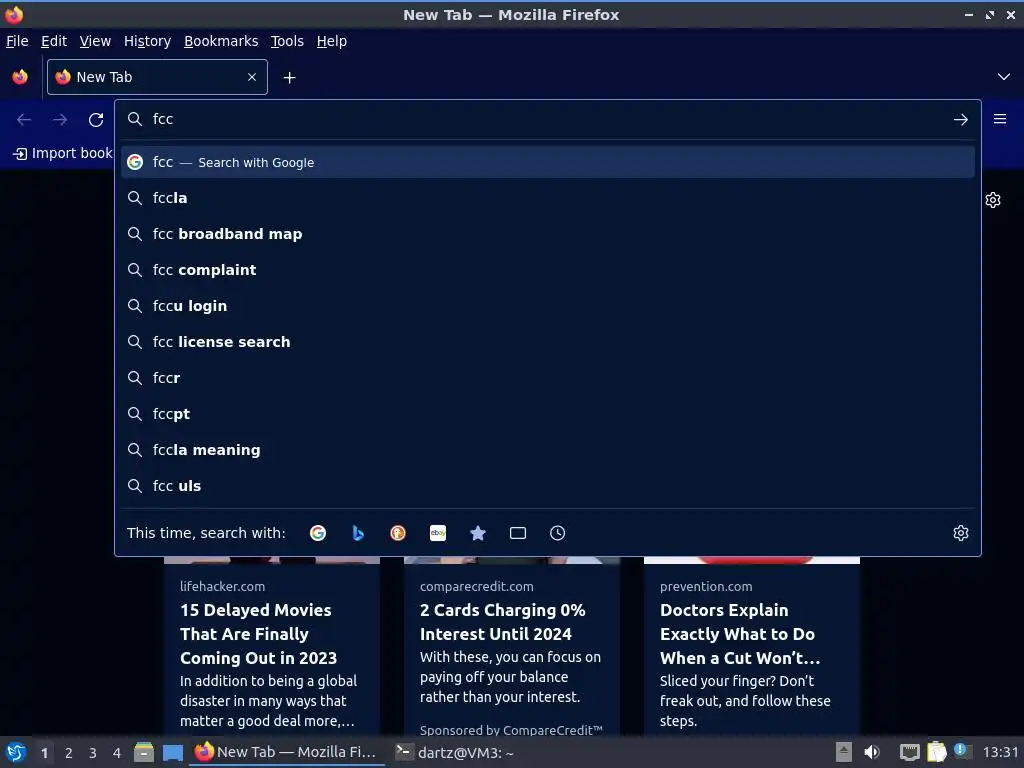The height and width of the screenshot is (768, 1024).
Task: Click the back navigation arrow
Action: [24, 120]
